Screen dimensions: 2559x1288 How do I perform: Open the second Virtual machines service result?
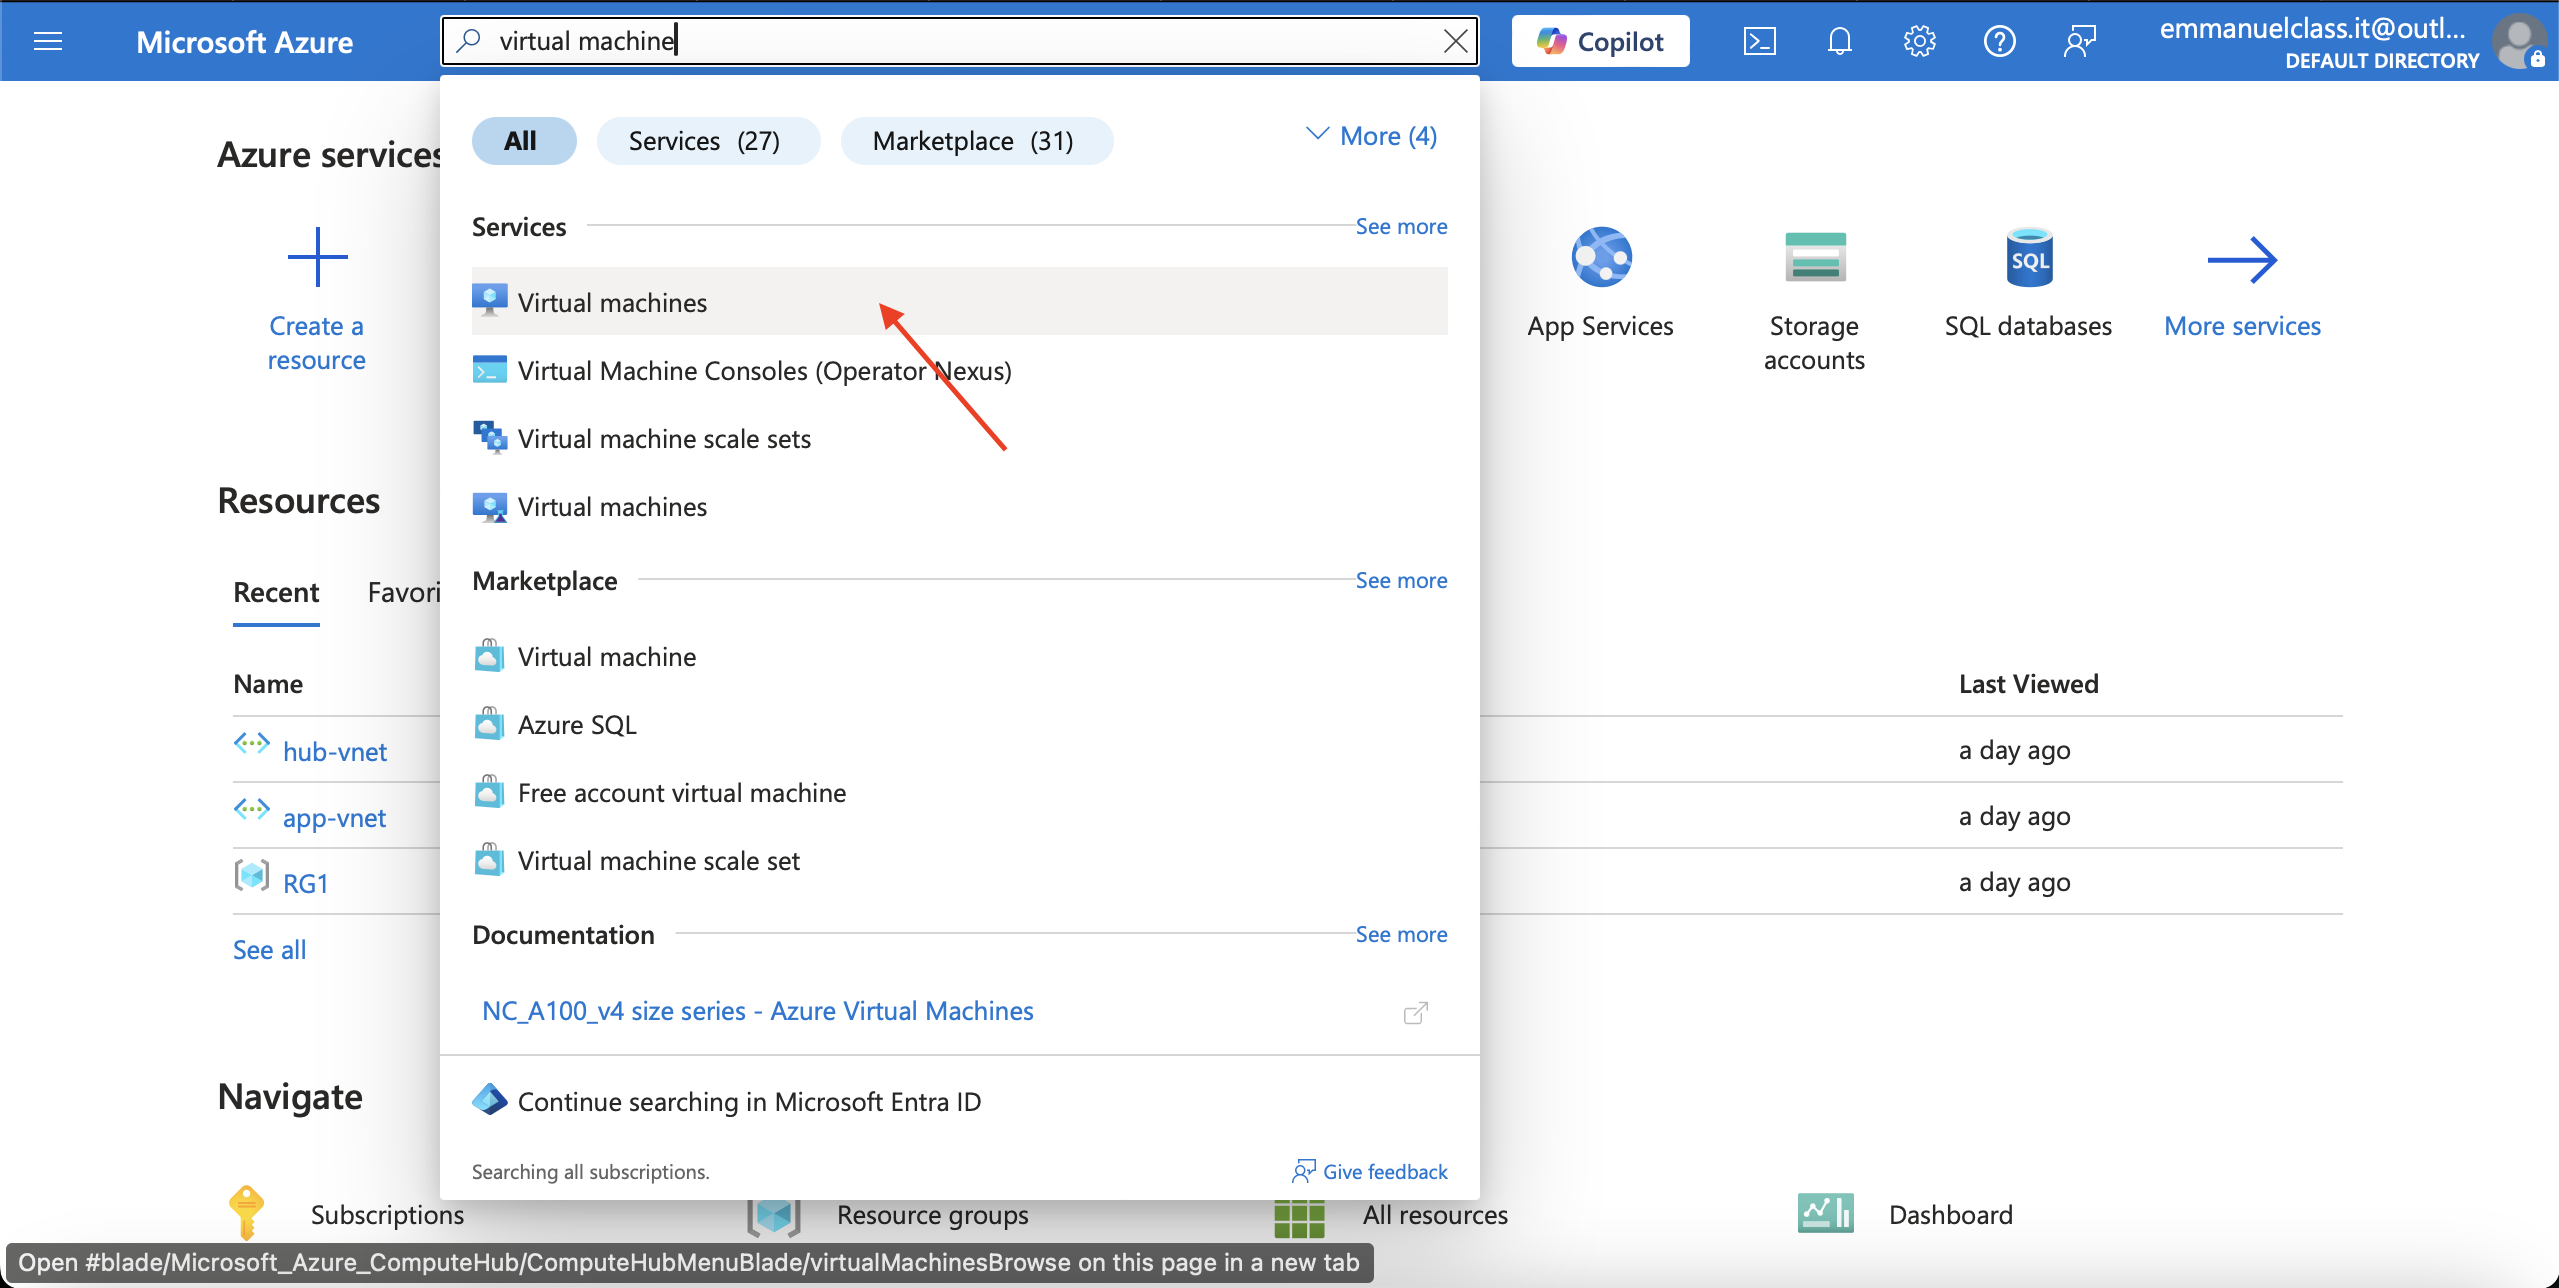pos(959,506)
